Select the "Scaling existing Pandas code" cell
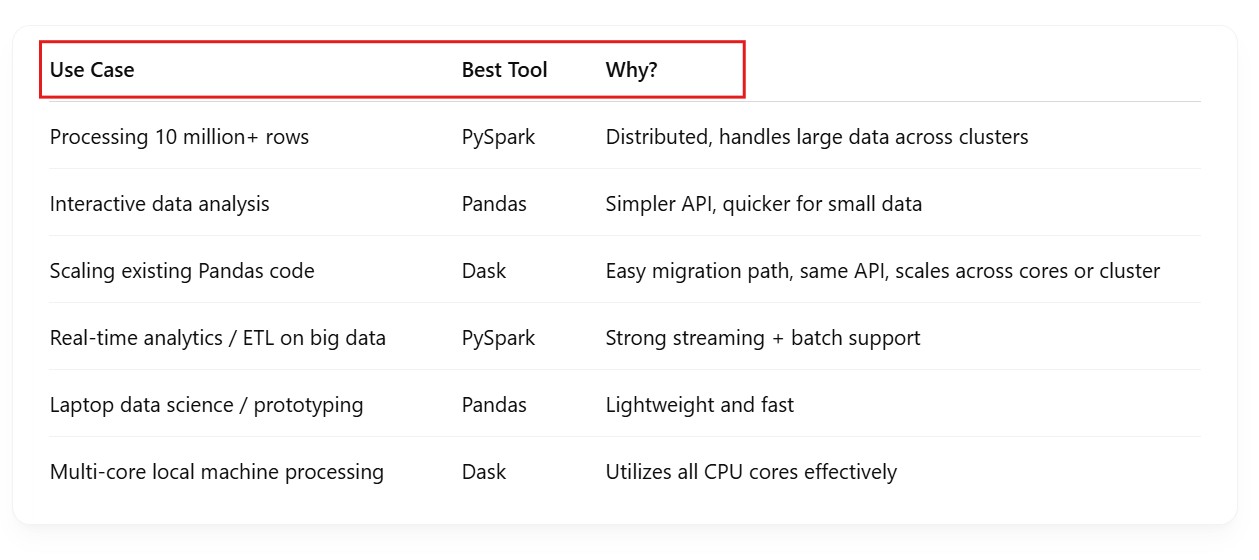The image size is (1259, 560). pyautogui.click(x=182, y=271)
